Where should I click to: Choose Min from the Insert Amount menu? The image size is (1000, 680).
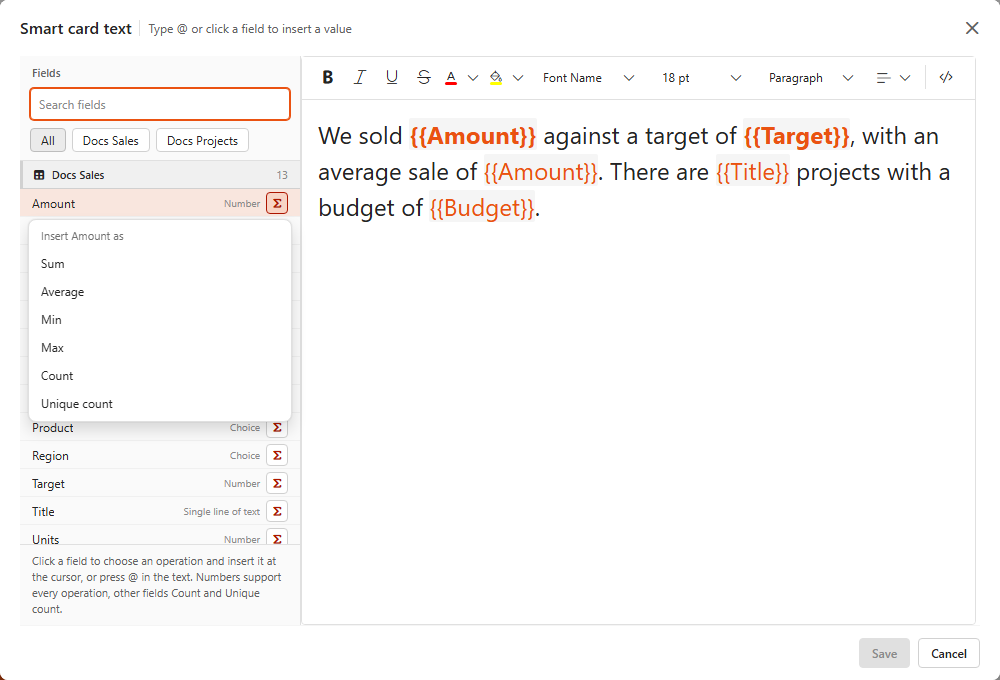[160, 320]
